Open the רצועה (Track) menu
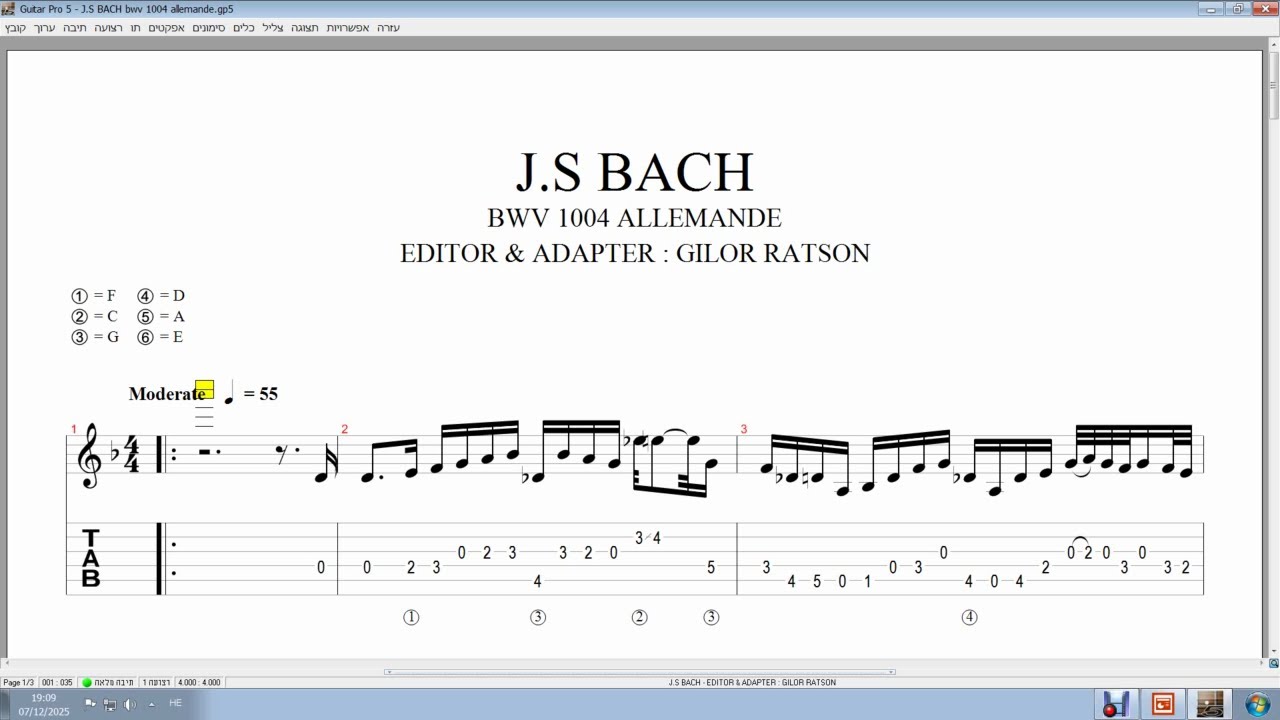 coord(108,28)
